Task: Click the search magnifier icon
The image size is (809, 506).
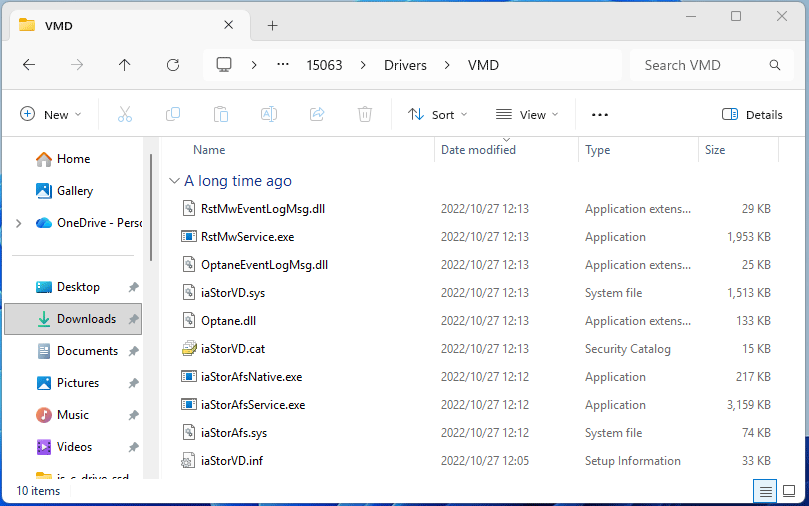Action: [774, 65]
